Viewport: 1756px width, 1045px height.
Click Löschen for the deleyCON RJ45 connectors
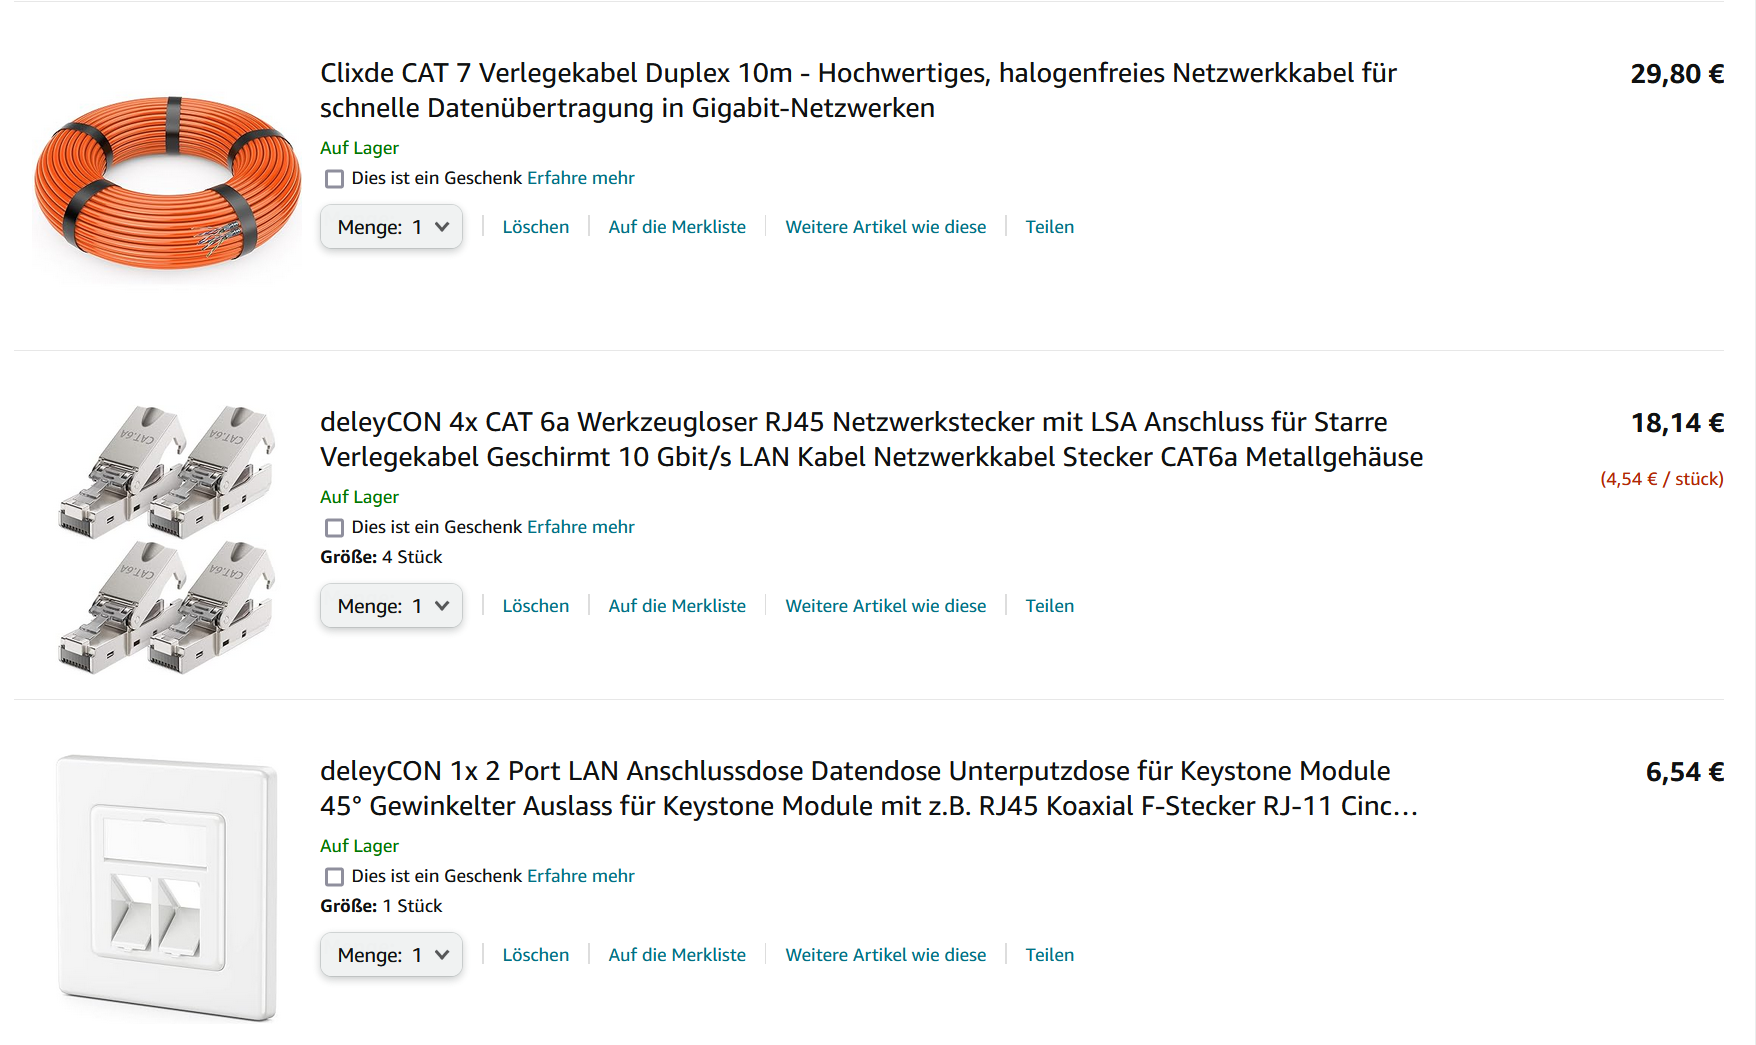click(536, 606)
